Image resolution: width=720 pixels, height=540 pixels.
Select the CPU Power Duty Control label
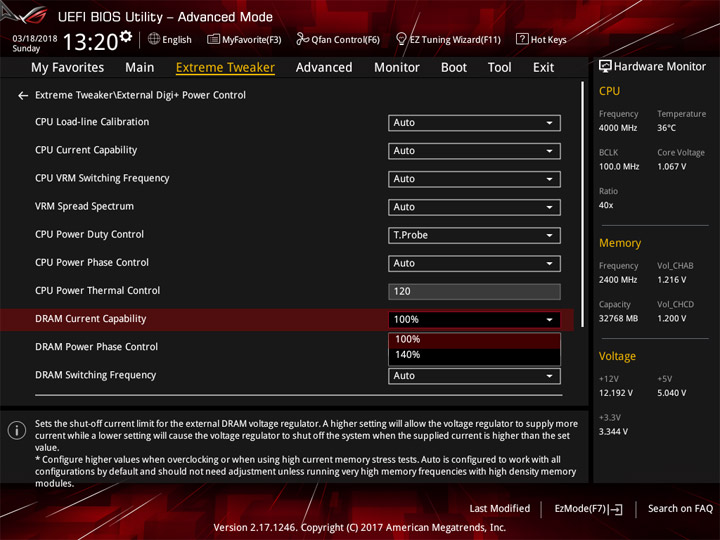[89, 235]
